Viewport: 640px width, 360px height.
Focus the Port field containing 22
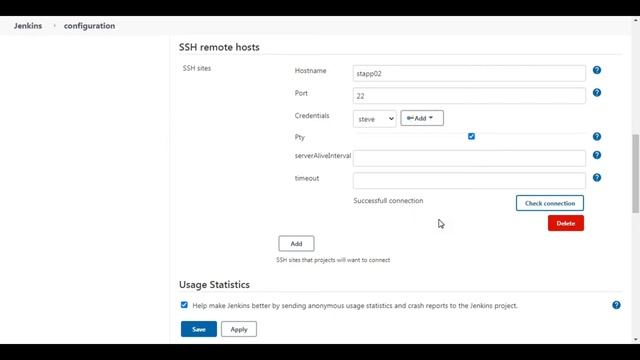[469, 96]
